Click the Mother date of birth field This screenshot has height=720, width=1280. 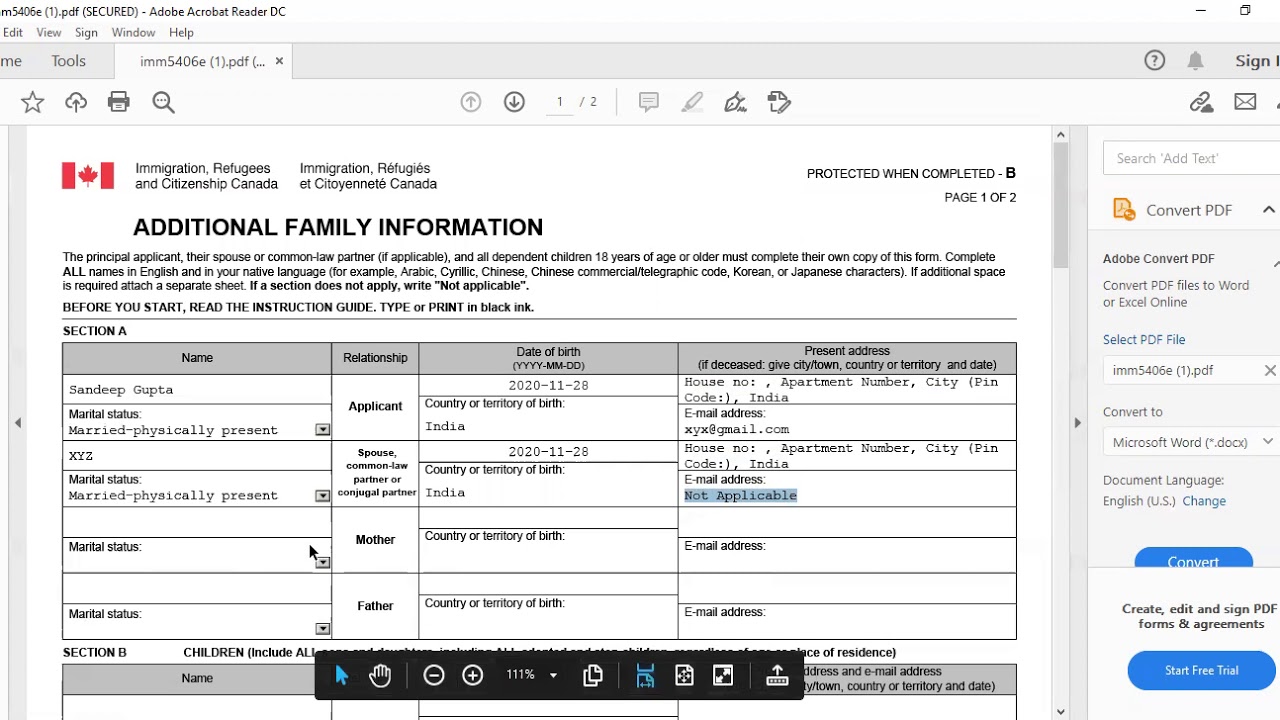pyautogui.click(x=548, y=518)
